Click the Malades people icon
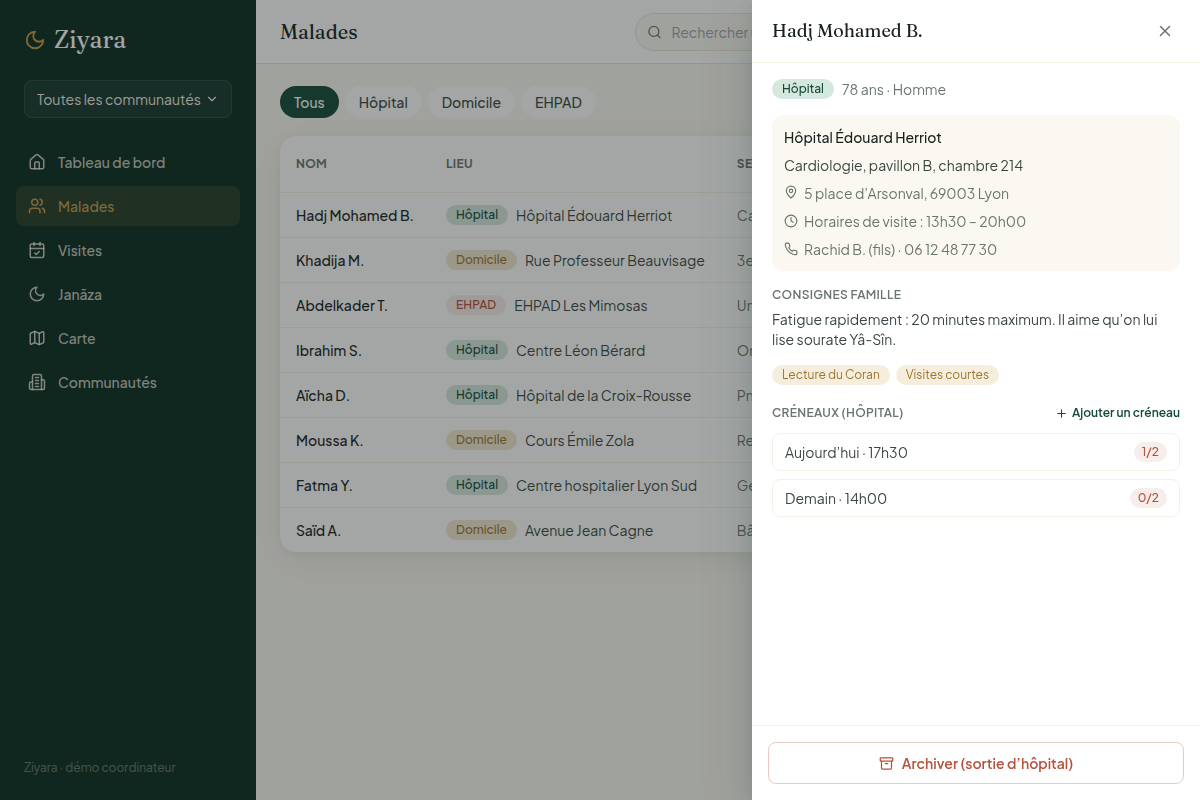The height and width of the screenshot is (800, 1200). click(x=37, y=207)
